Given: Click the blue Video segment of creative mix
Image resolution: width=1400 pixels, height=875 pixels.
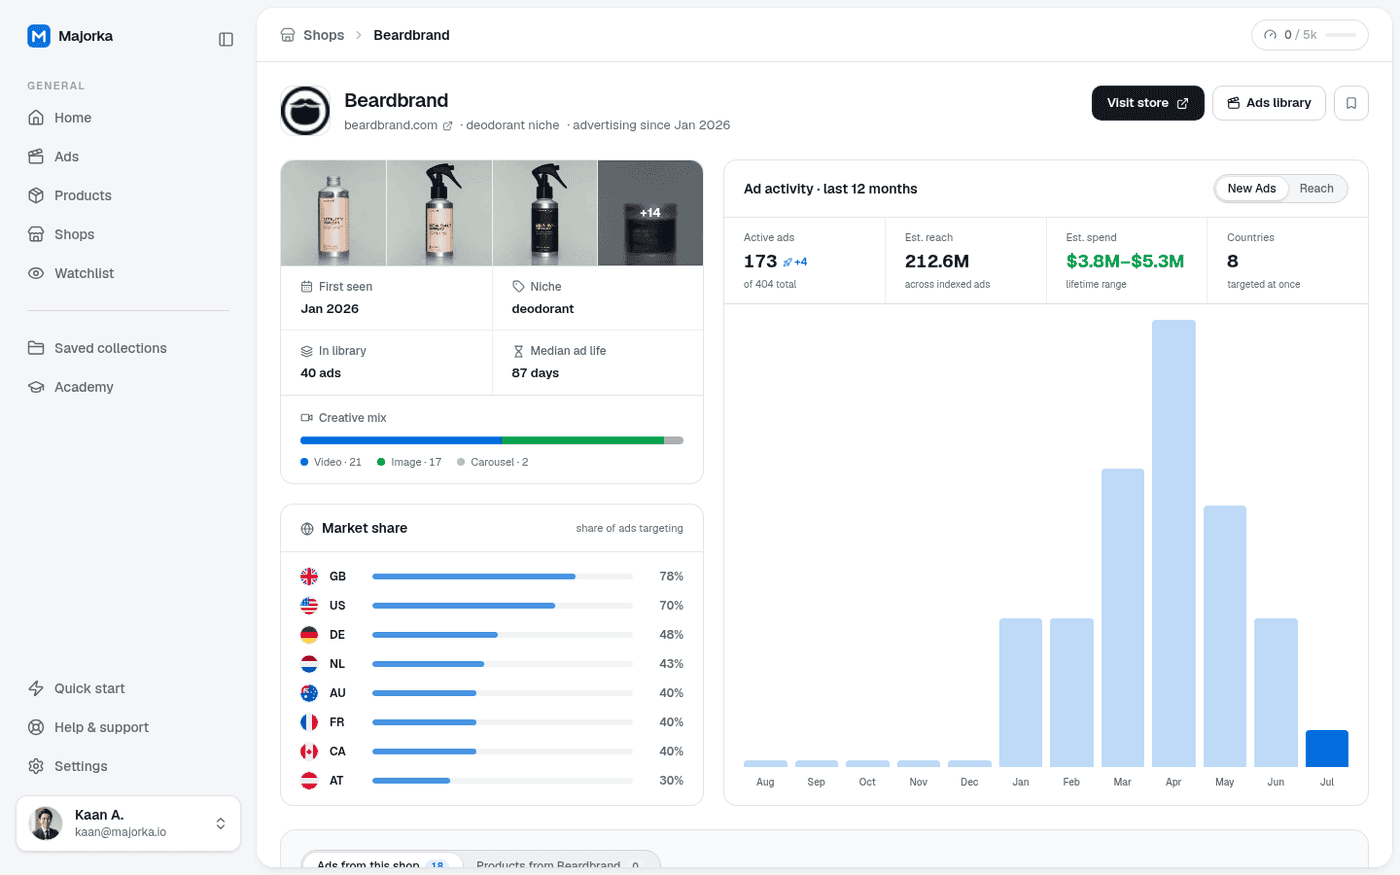Looking at the screenshot, I should tap(401, 440).
